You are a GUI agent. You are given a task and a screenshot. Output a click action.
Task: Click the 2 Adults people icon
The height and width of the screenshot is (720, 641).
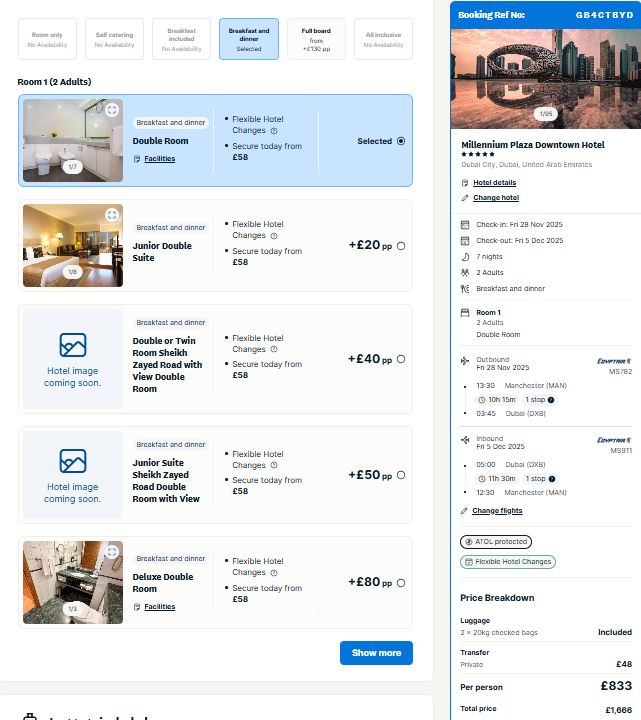pyautogui.click(x=465, y=273)
